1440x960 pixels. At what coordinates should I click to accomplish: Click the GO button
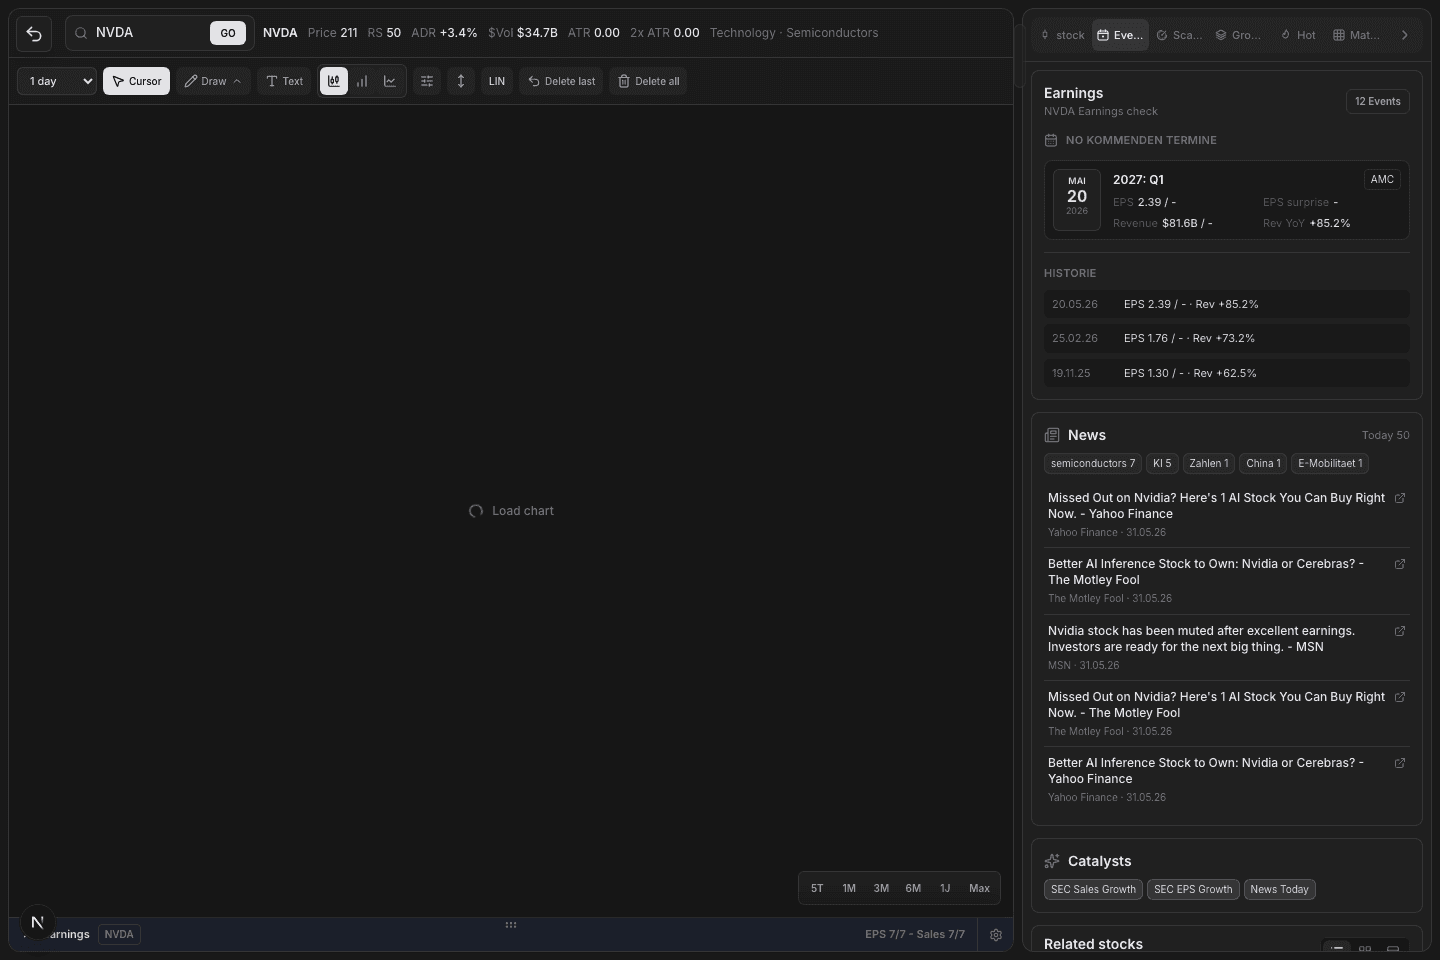coord(228,33)
